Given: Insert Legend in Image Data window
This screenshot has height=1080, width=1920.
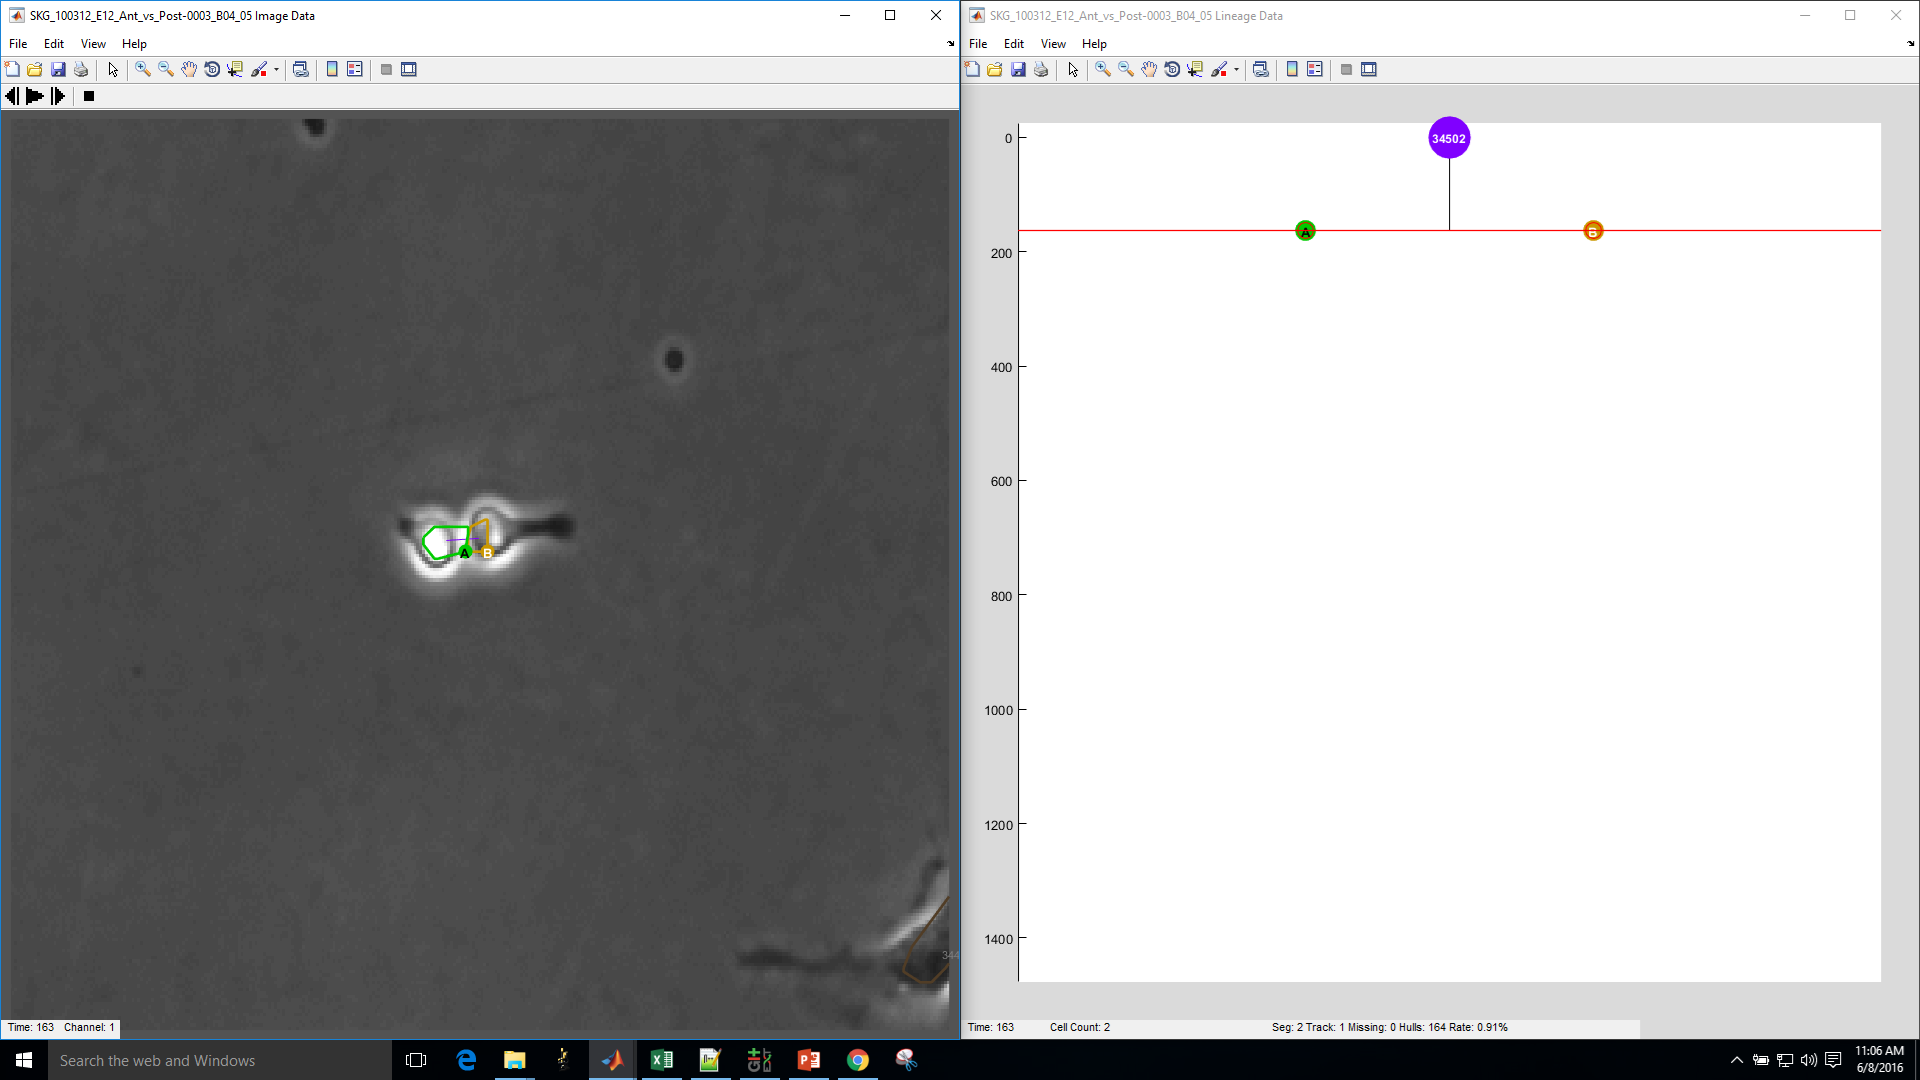Looking at the screenshot, I should click(355, 69).
